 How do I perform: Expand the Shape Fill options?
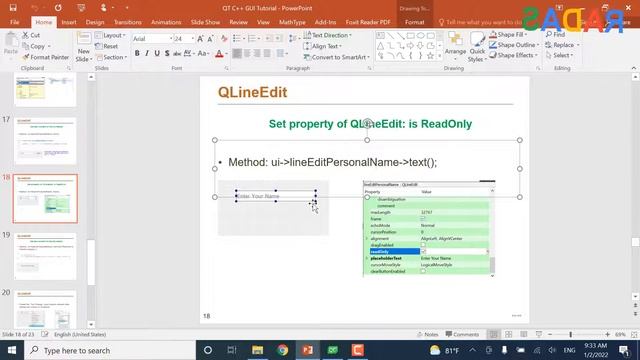click(x=508, y=35)
